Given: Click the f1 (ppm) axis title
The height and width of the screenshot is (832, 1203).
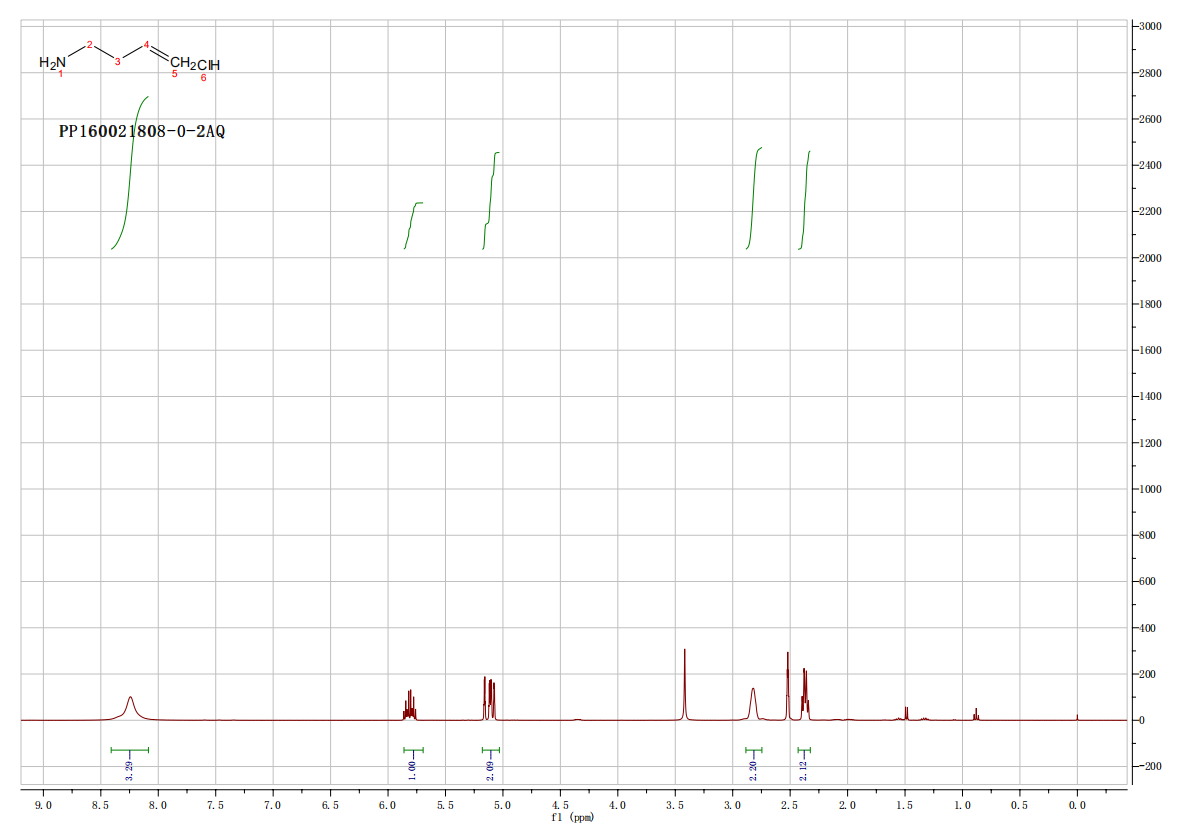Looking at the screenshot, I should point(572,818).
